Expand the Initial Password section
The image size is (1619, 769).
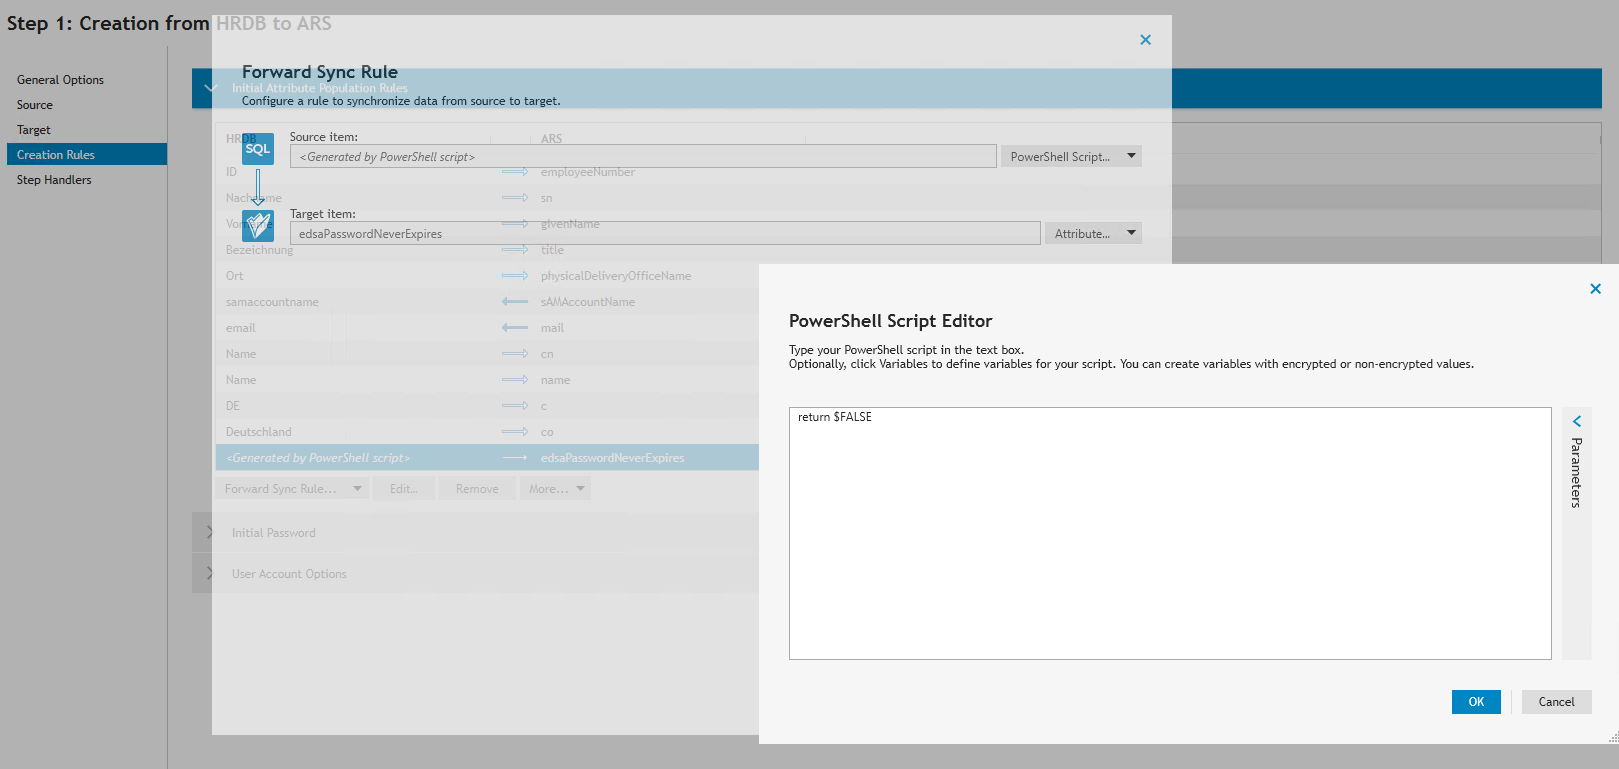[x=210, y=533]
